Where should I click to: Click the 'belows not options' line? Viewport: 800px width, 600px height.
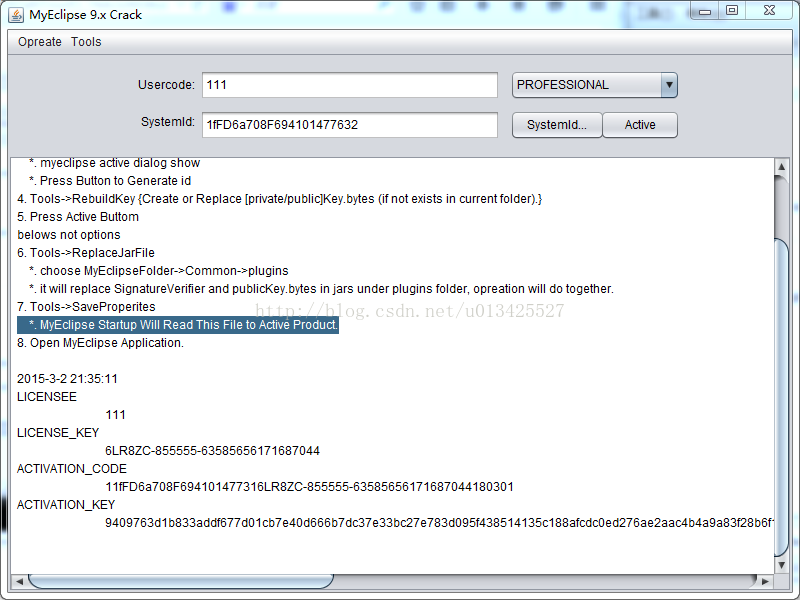pyautogui.click(x=69, y=235)
